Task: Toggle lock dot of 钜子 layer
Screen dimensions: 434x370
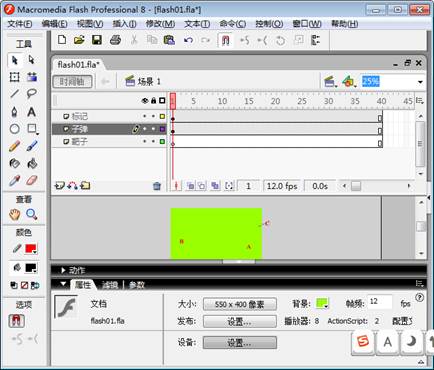Action: point(153,141)
